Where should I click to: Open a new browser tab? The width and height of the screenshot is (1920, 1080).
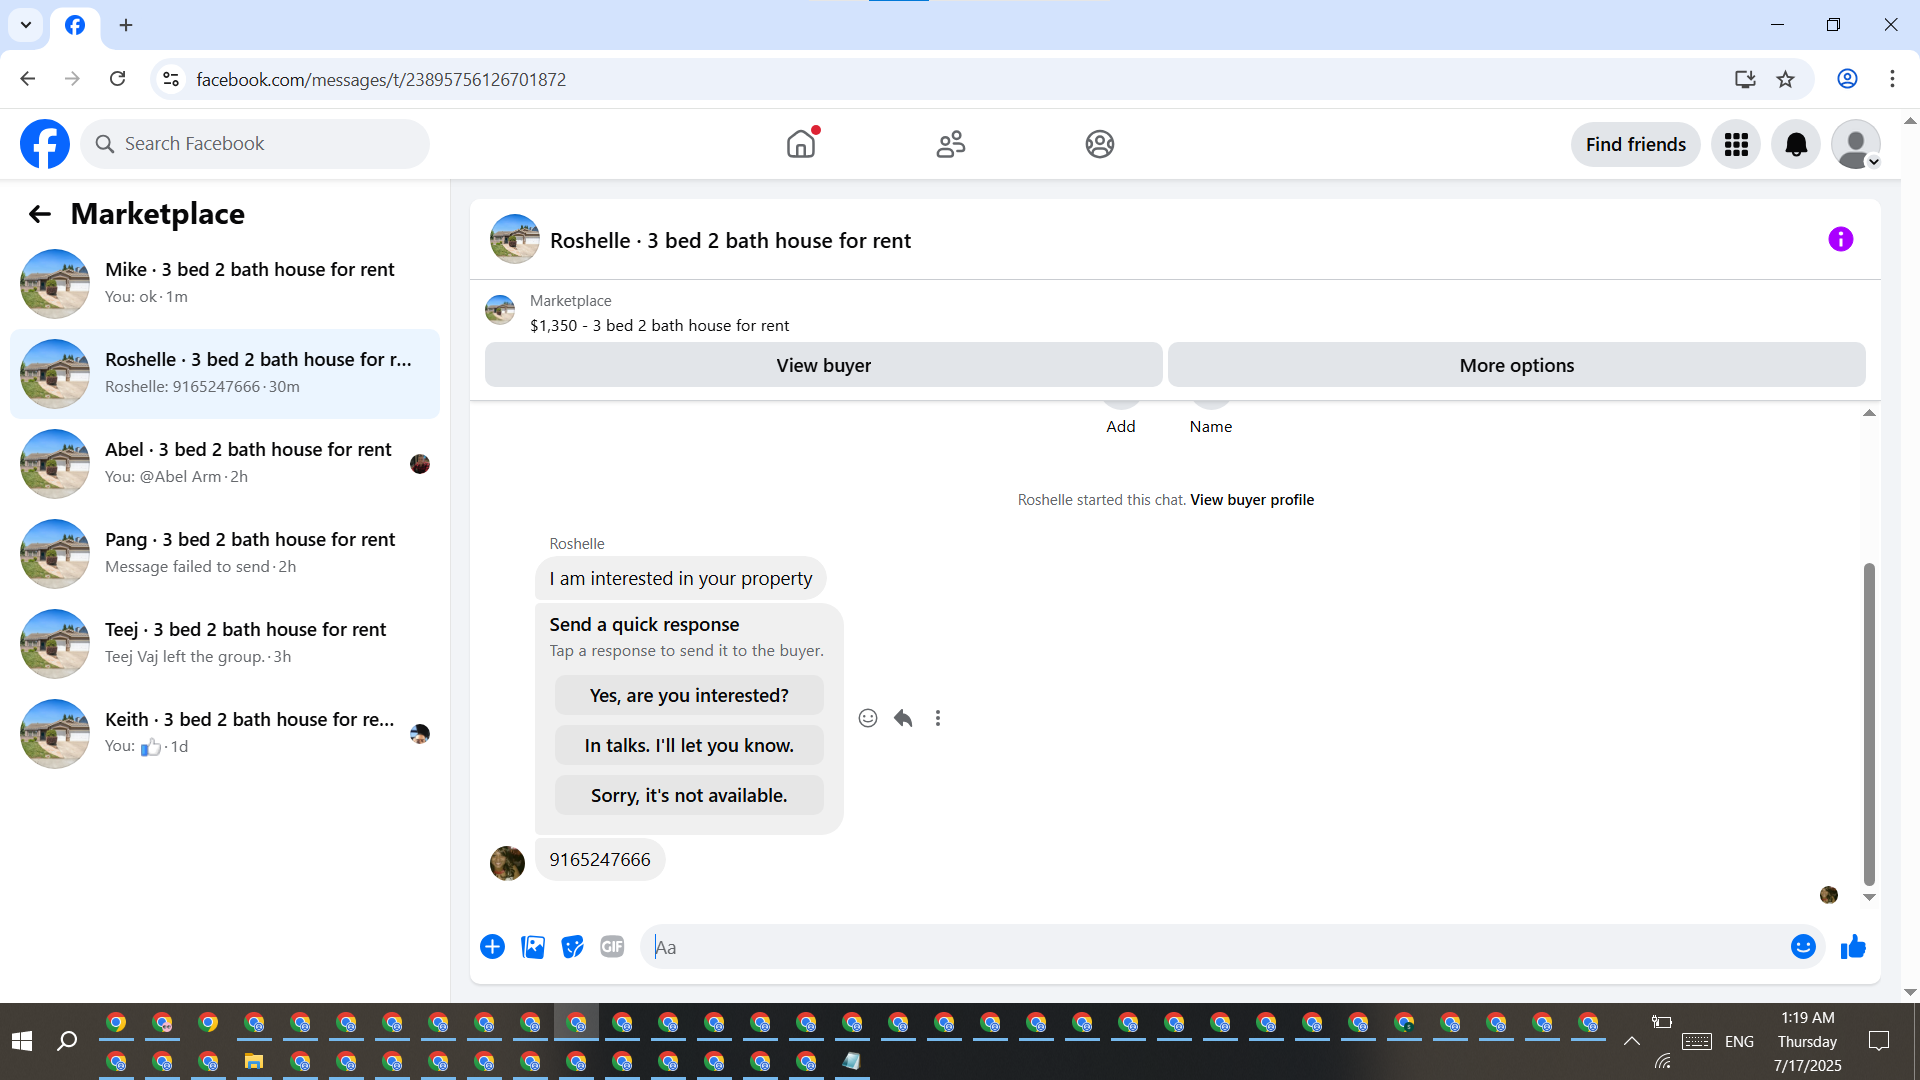click(x=126, y=25)
